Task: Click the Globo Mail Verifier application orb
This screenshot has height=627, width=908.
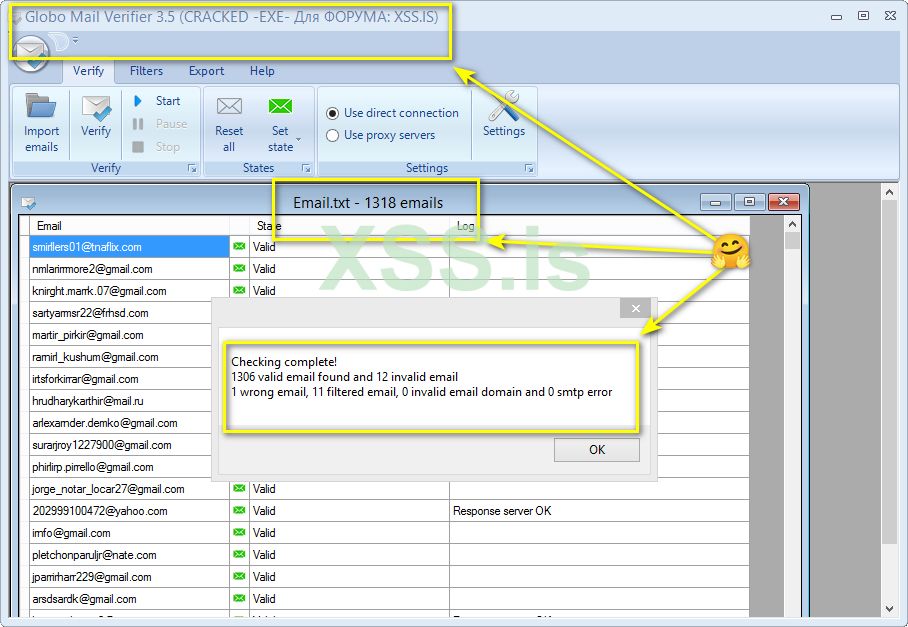Action: coord(30,53)
